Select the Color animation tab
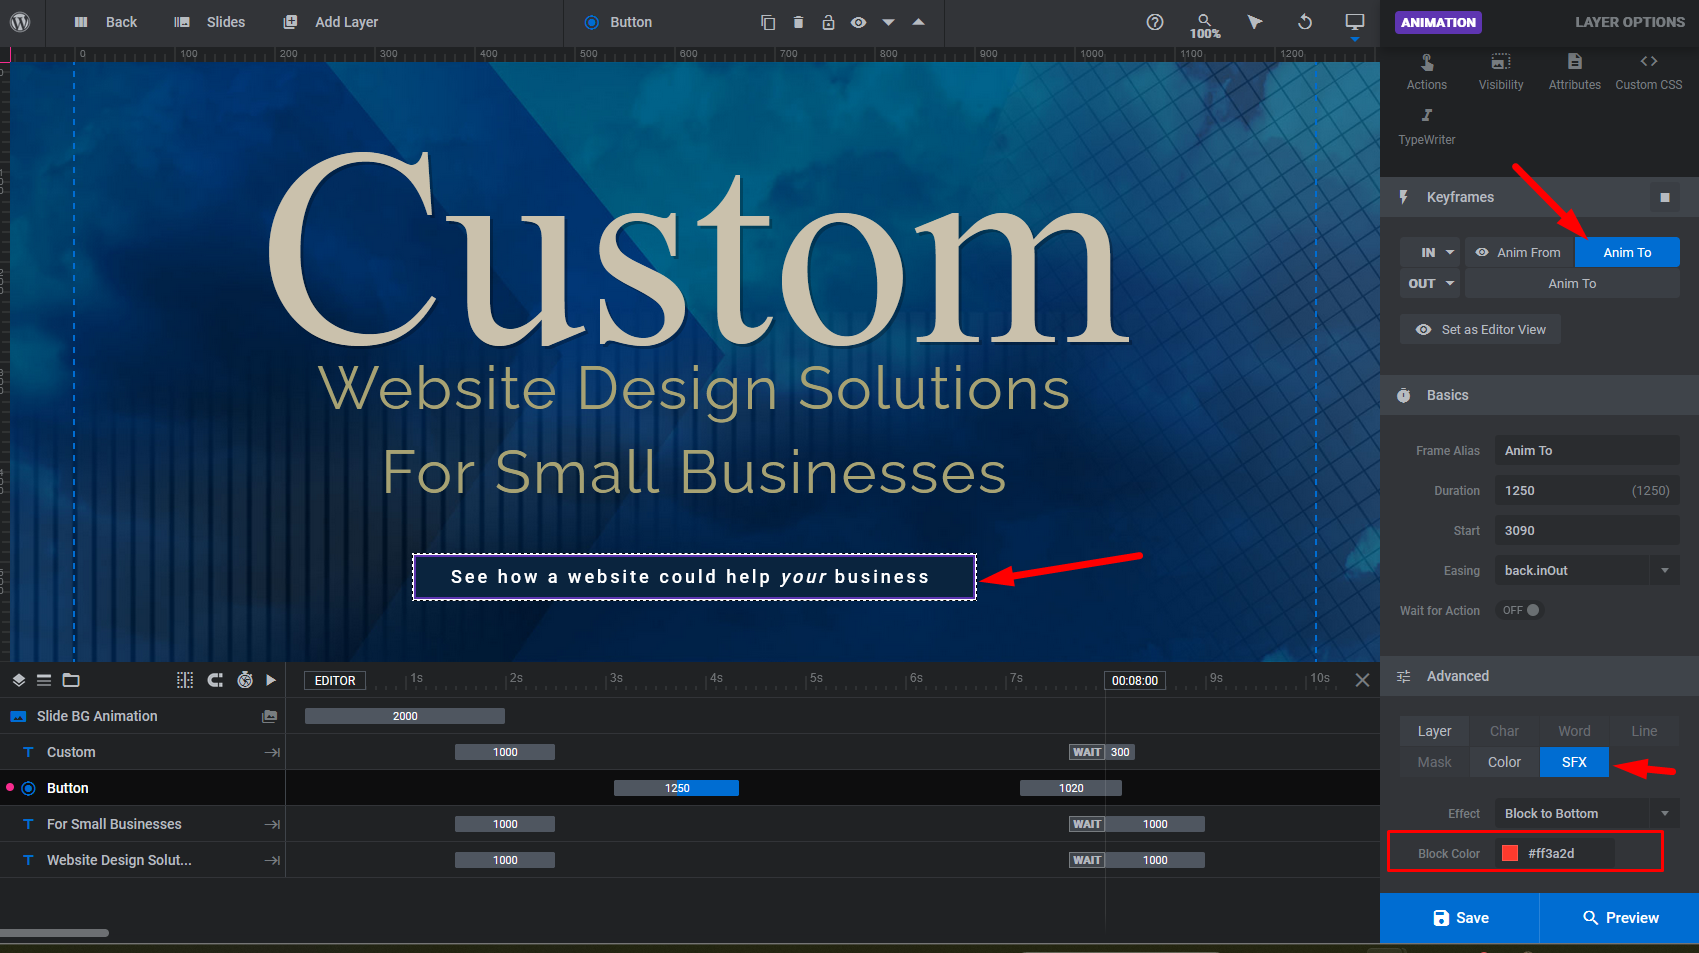The image size is (1699, 953). click(x=1504, y=762)
